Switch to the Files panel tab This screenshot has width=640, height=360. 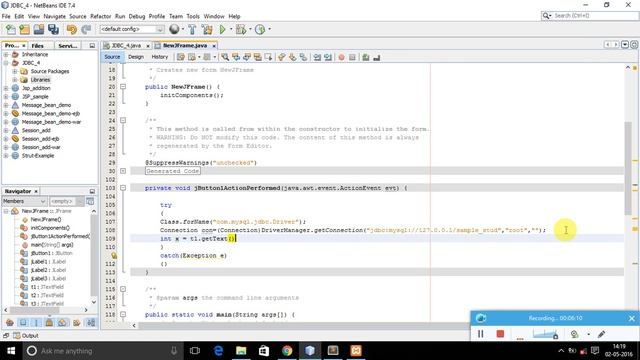pyautogui.click(x=38, y=46)
